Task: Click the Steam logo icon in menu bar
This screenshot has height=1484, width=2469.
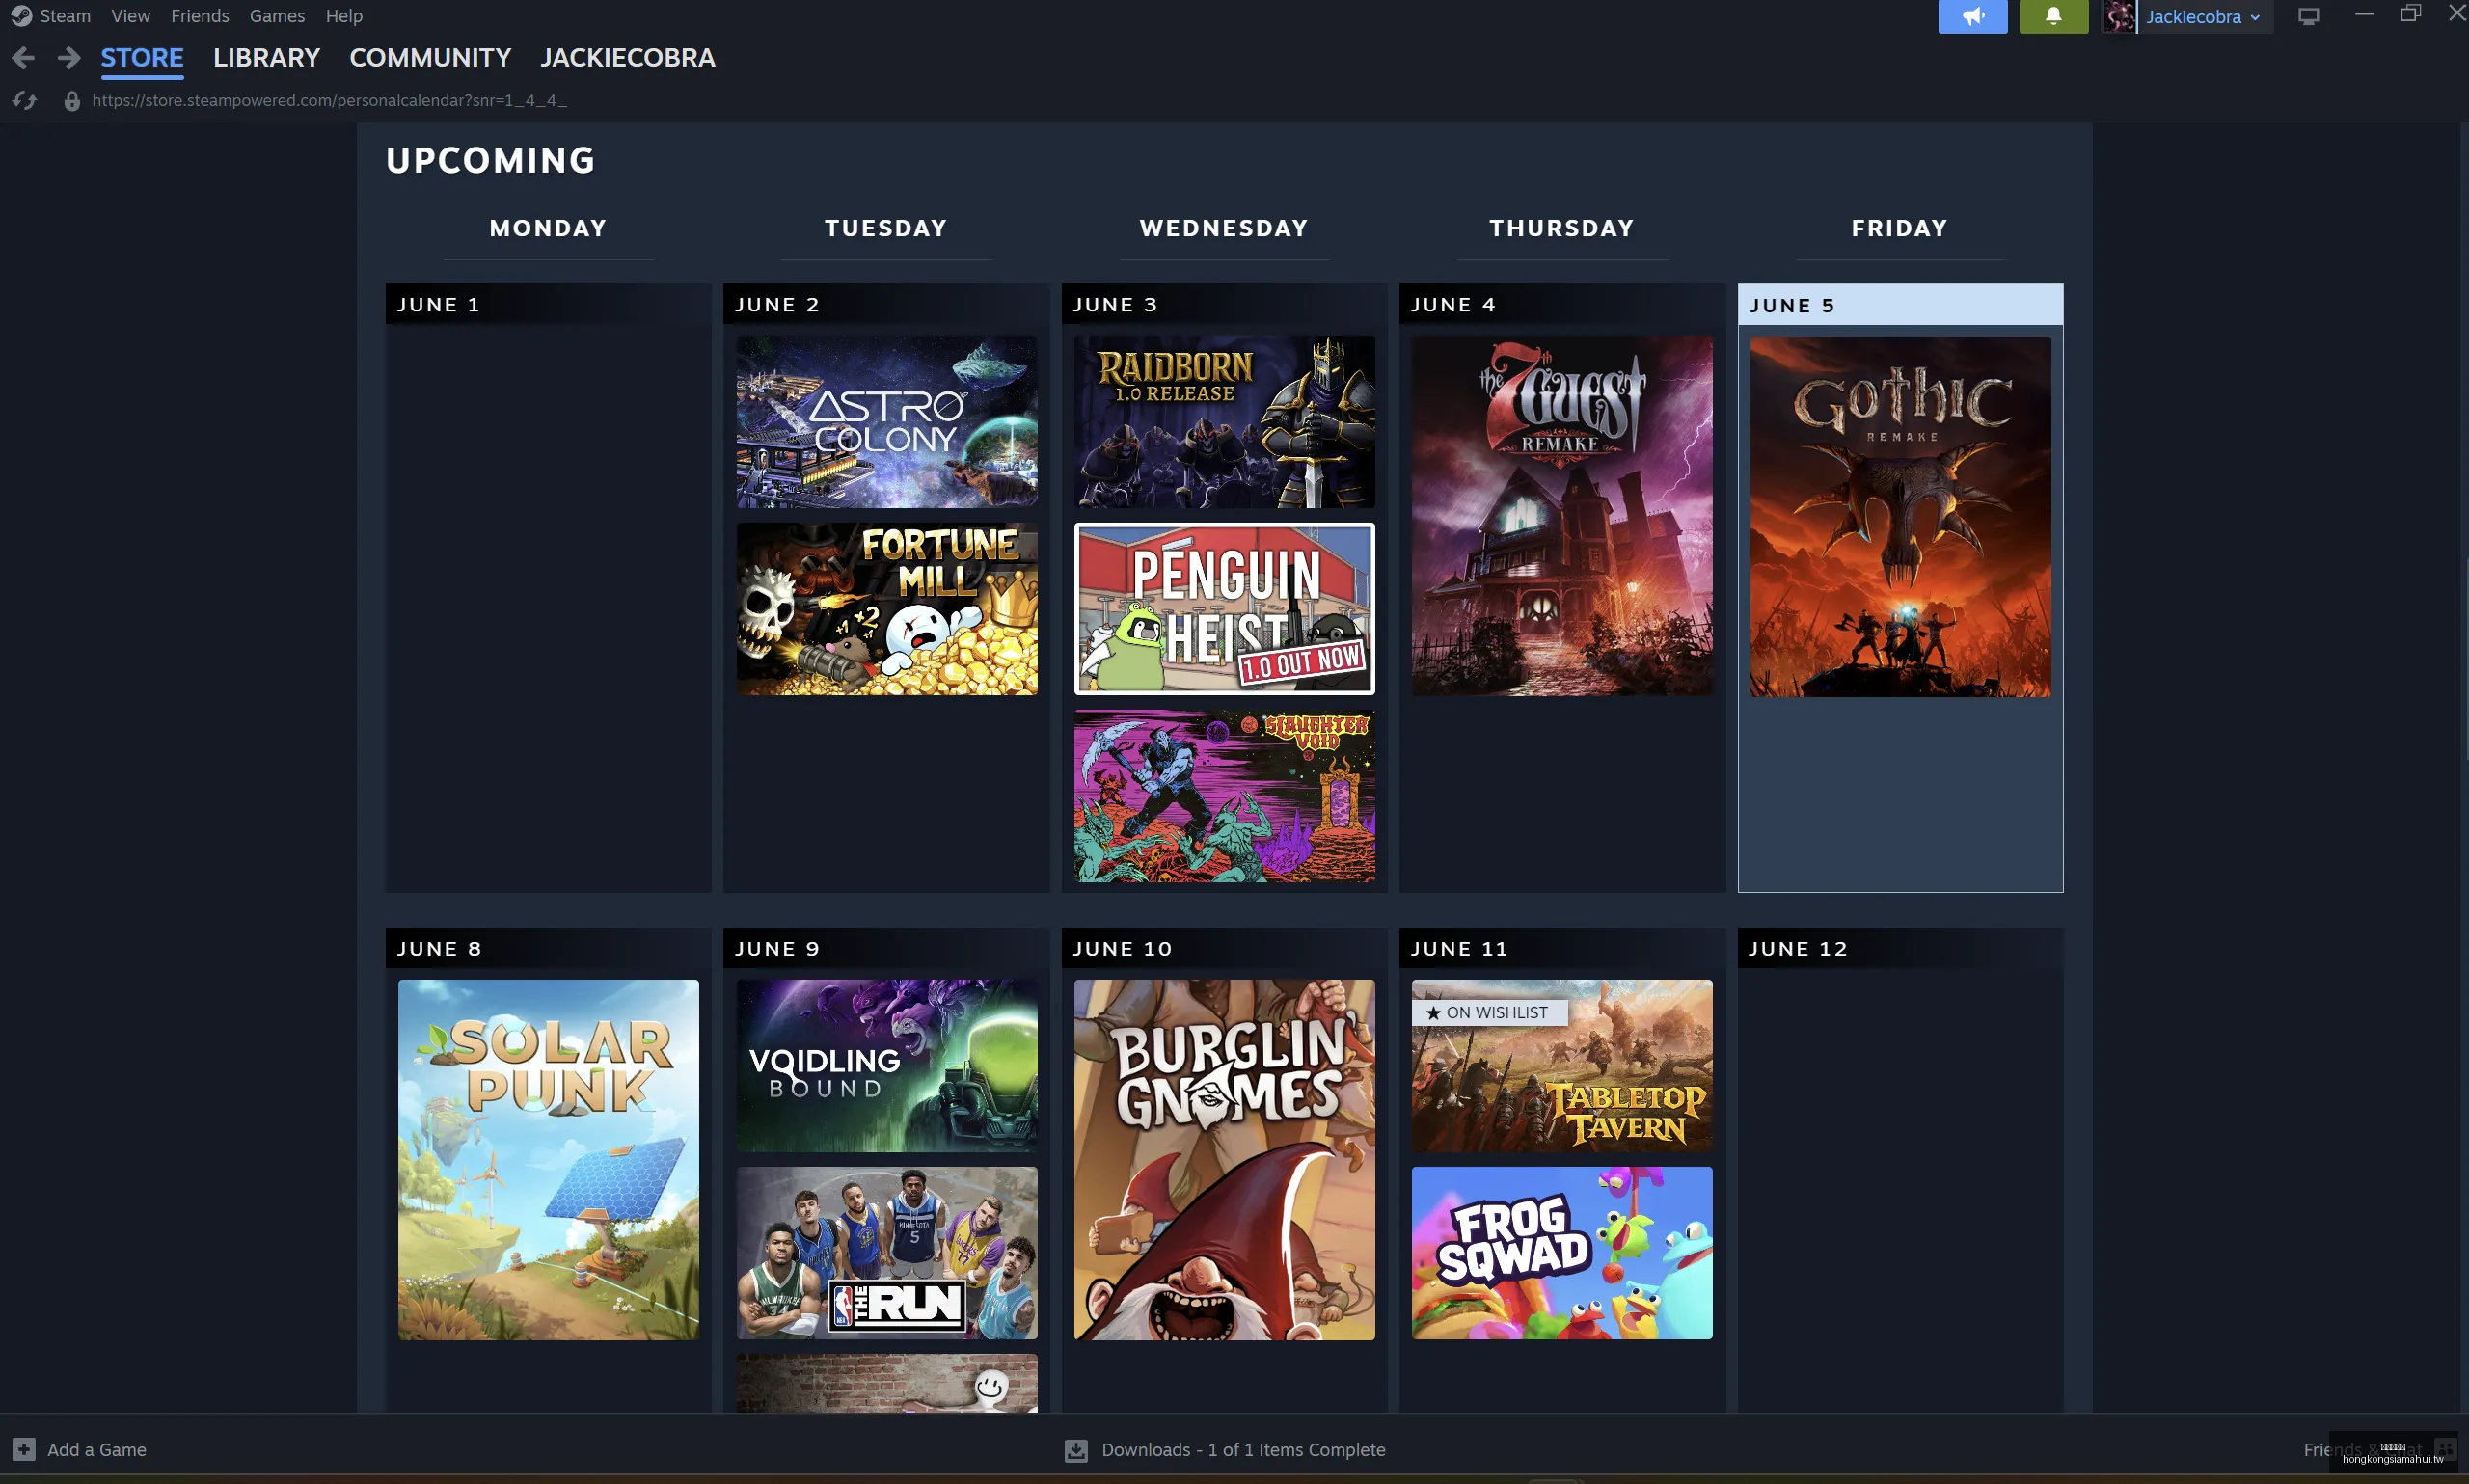Action: tap(21, 16)
